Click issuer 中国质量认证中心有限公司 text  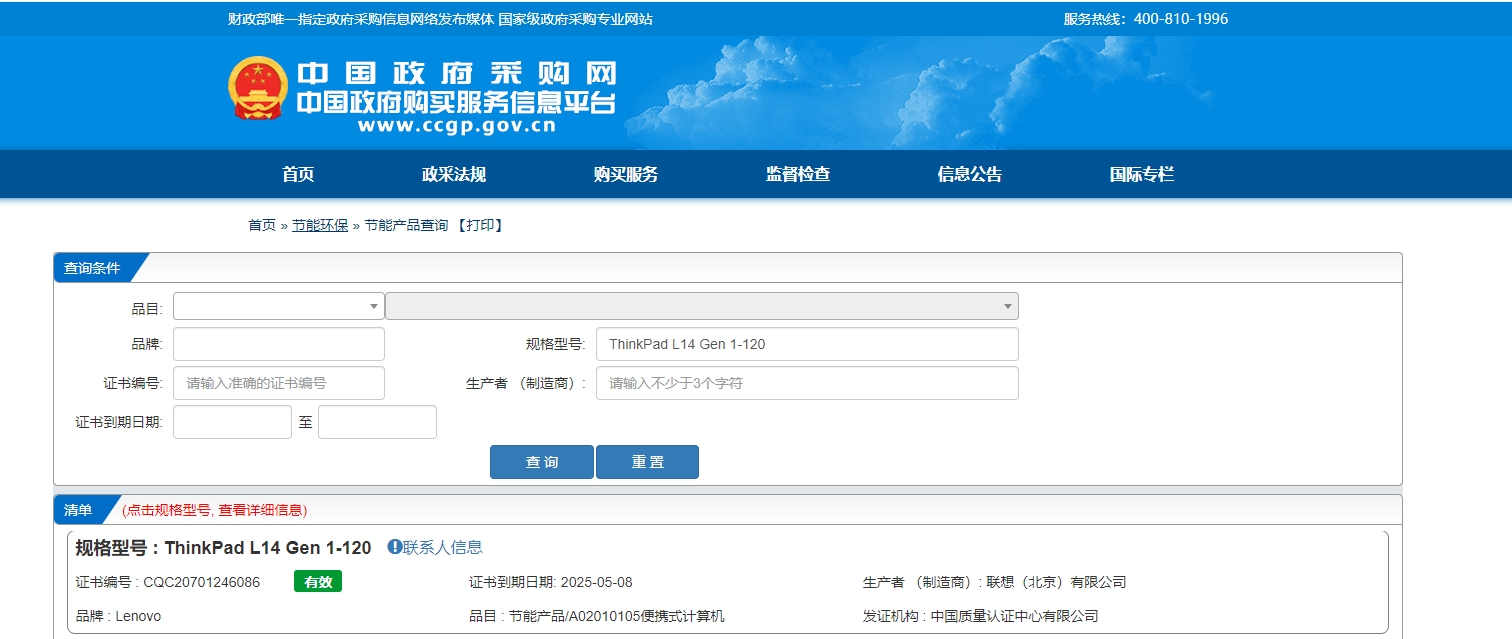[x=1014, y=616]
